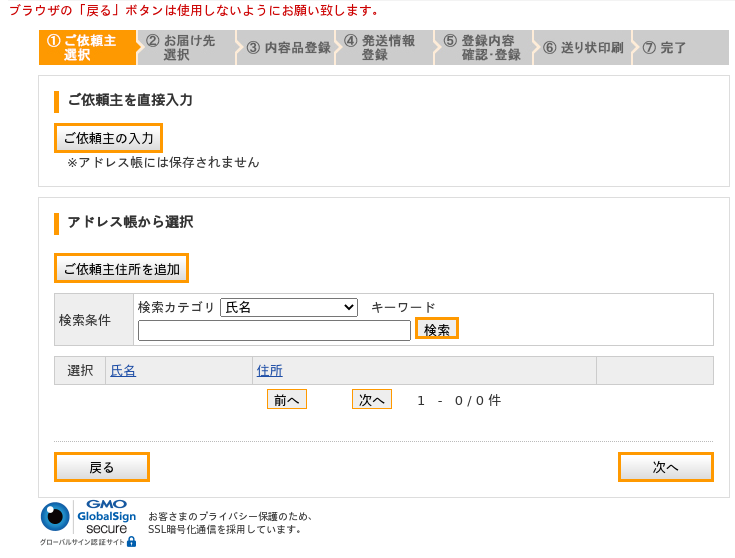Image resolution: width=735 pixels, height=558 pixels.
Task: Open step ④ 発送情報登録
Action: pos(385,47)
